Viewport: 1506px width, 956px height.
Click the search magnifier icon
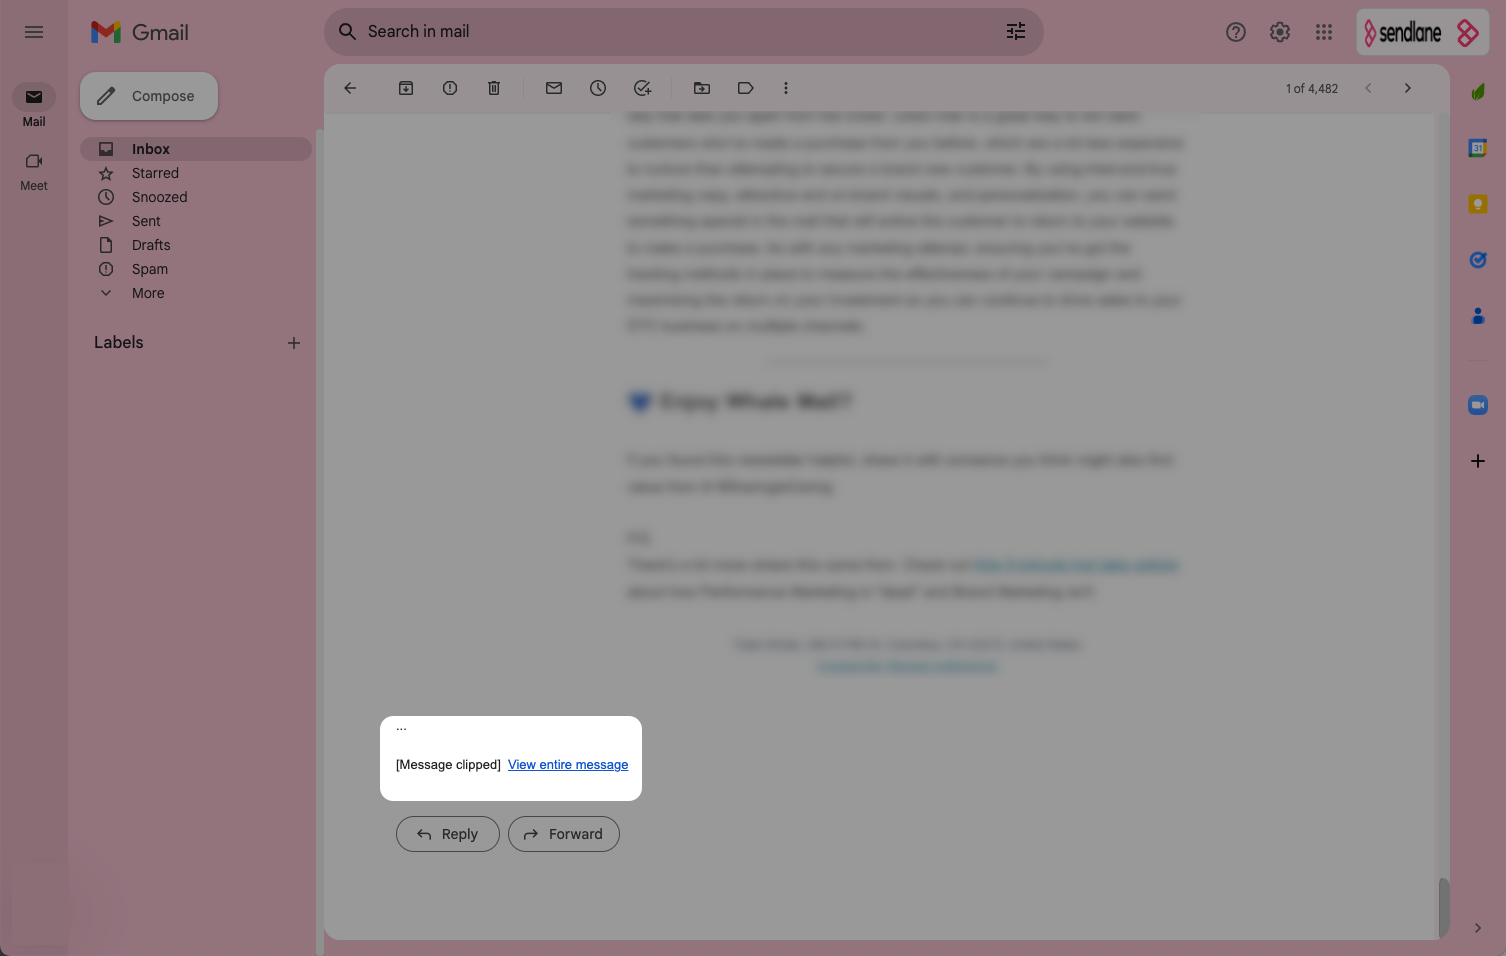(x=348, y=32)
